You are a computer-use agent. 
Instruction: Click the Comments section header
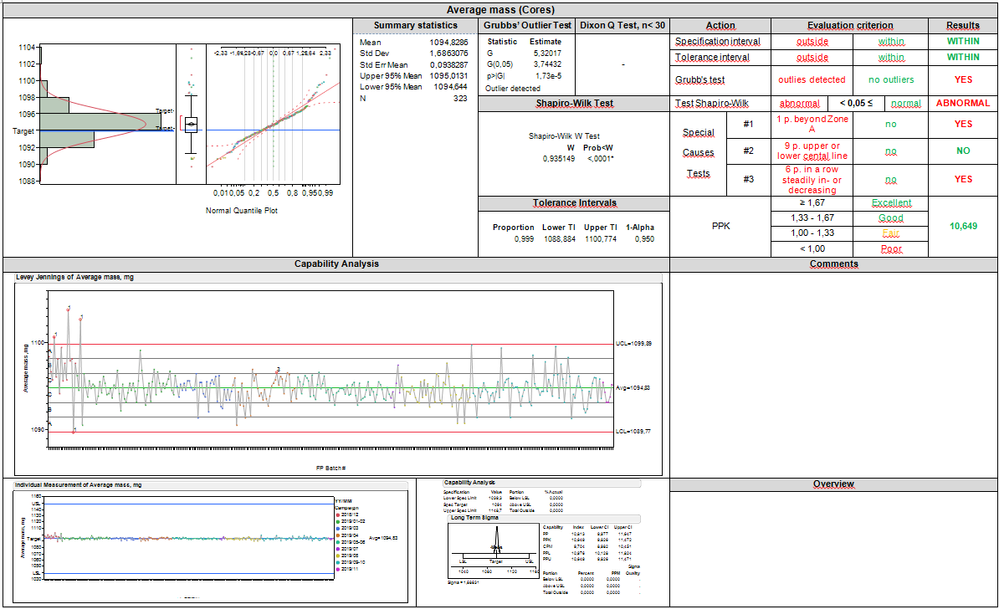tap(833, 264)
